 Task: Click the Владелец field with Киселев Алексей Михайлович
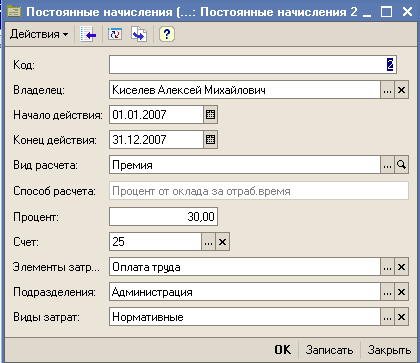(245, 90)
